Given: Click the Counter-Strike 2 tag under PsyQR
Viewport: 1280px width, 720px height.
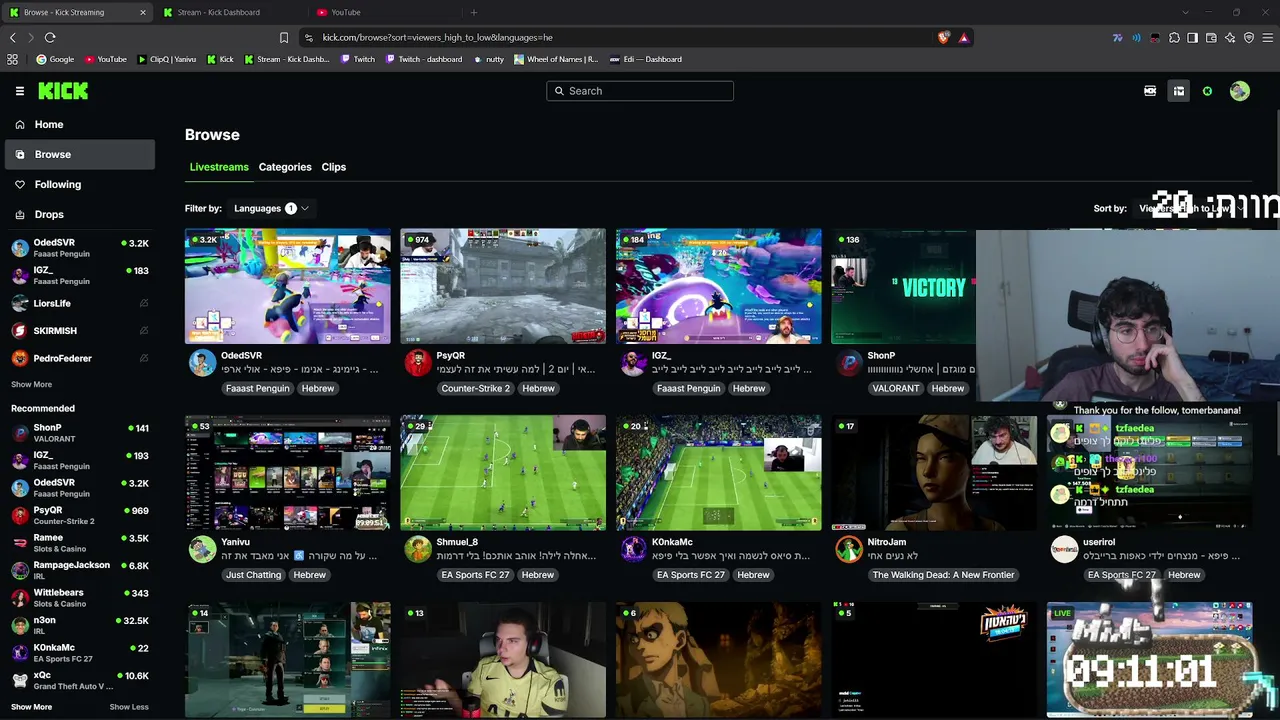Looking at the screenshot, I should 475,388.
